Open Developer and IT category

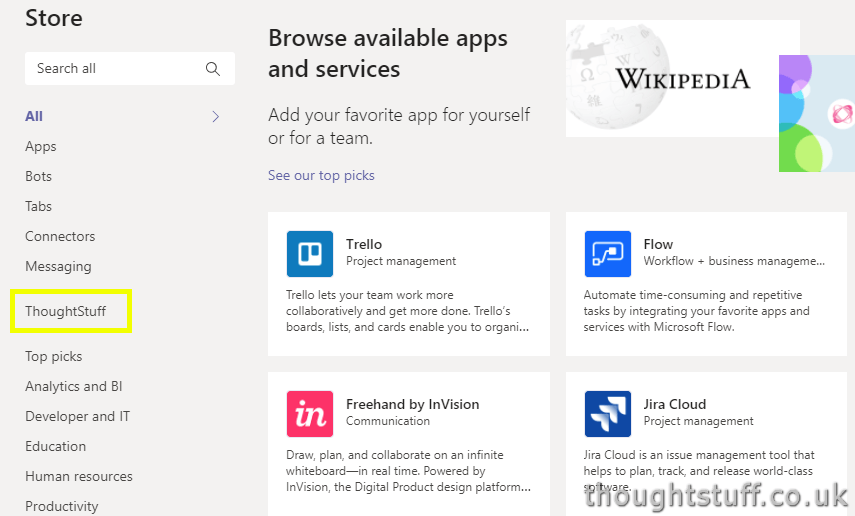pyautogui.click(x=77, y=416)
